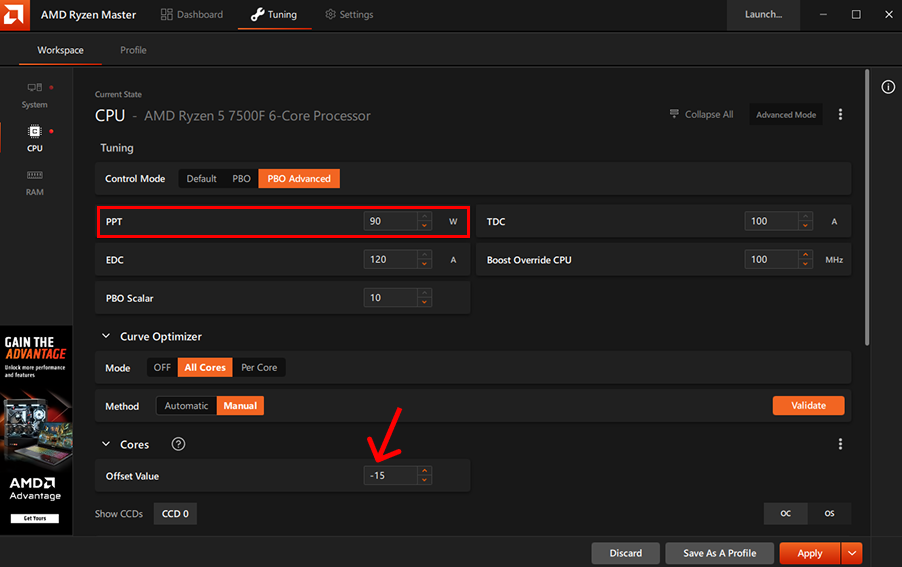Increase the TDC value with up arrow
This screenshot has height=567, width=902.
[805, 217]
